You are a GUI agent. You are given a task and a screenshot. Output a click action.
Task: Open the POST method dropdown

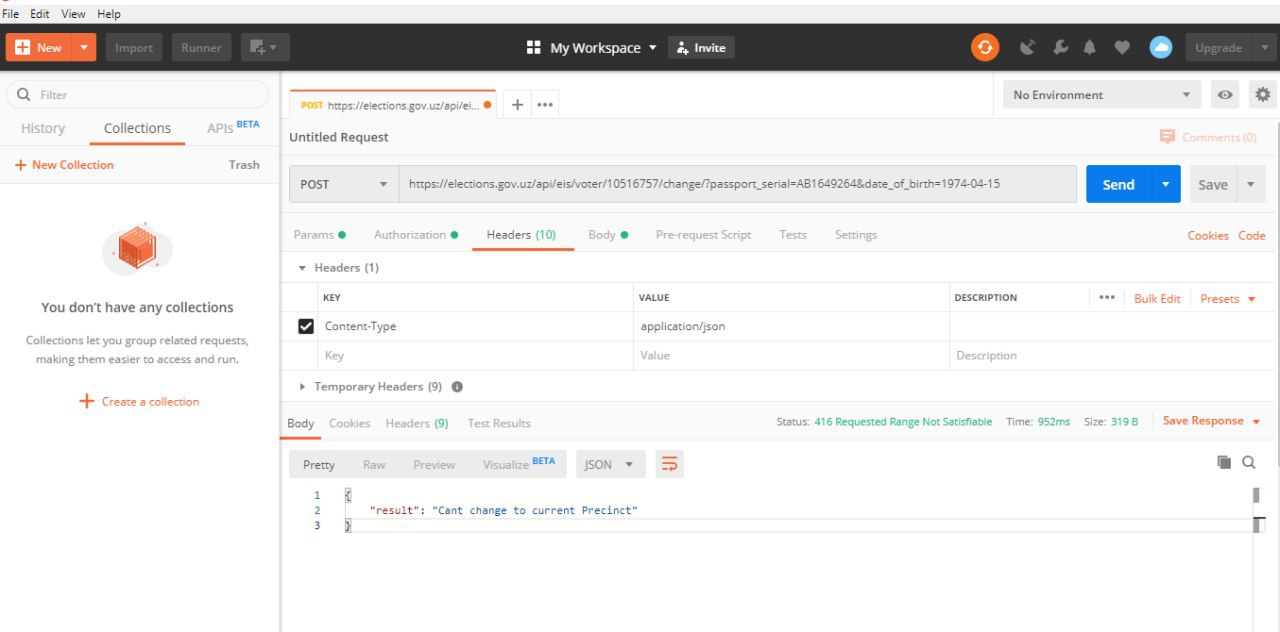tap(344, 184)
